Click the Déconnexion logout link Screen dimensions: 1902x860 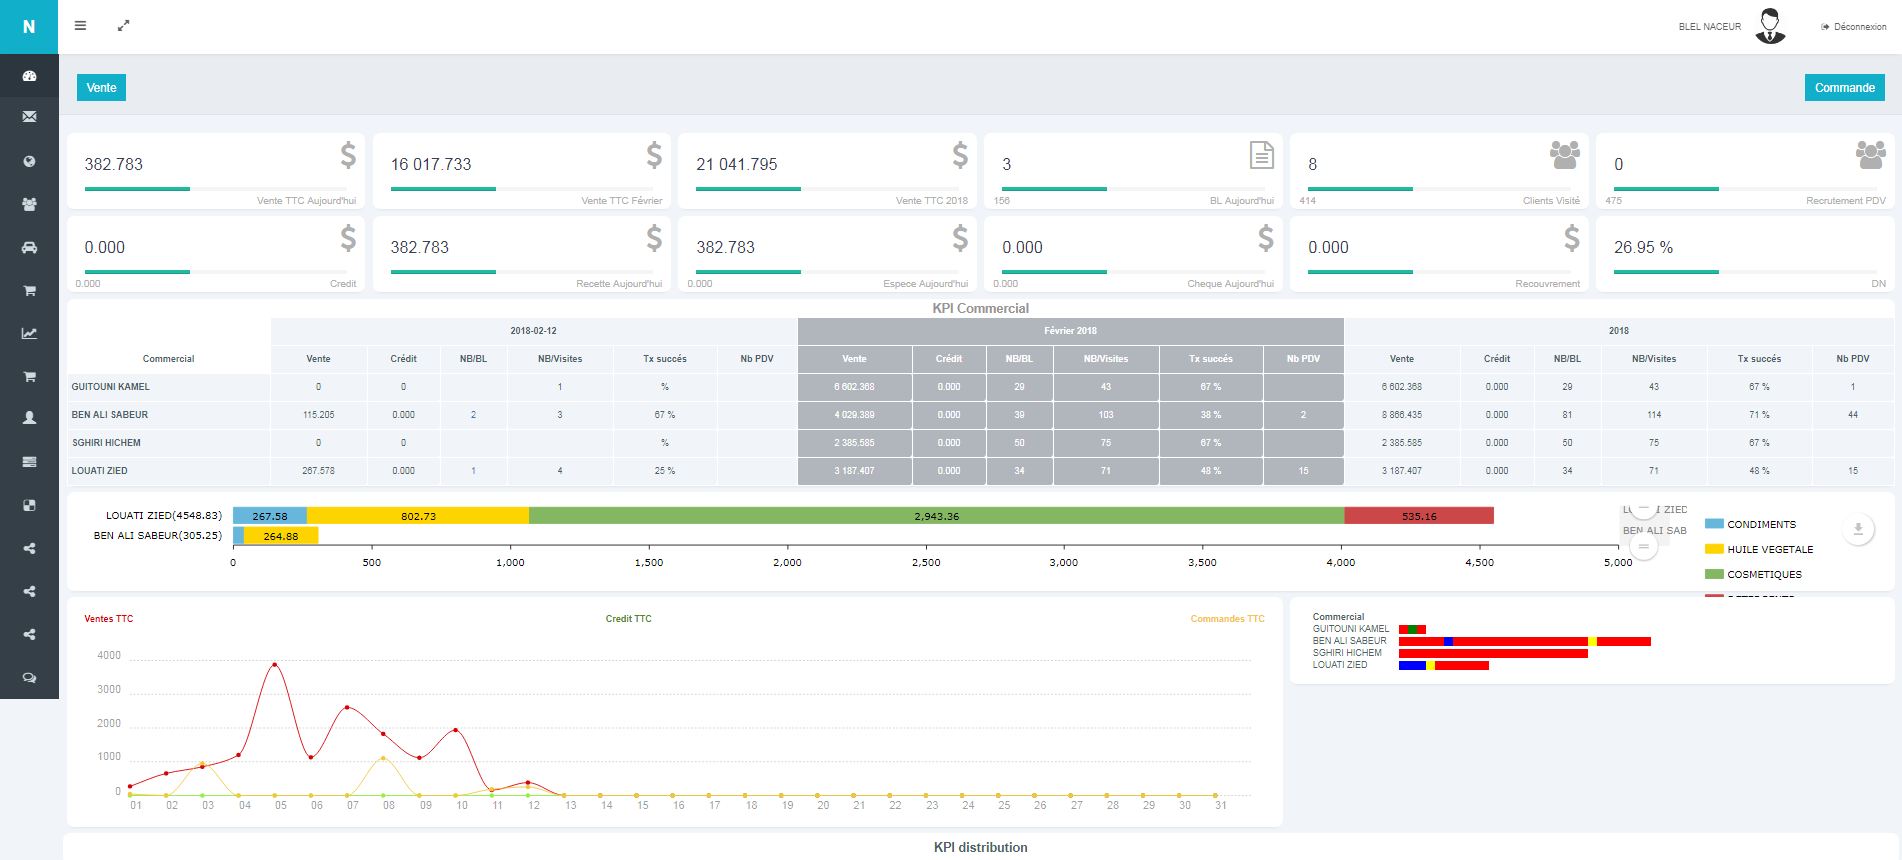[x=1854, y=27]
